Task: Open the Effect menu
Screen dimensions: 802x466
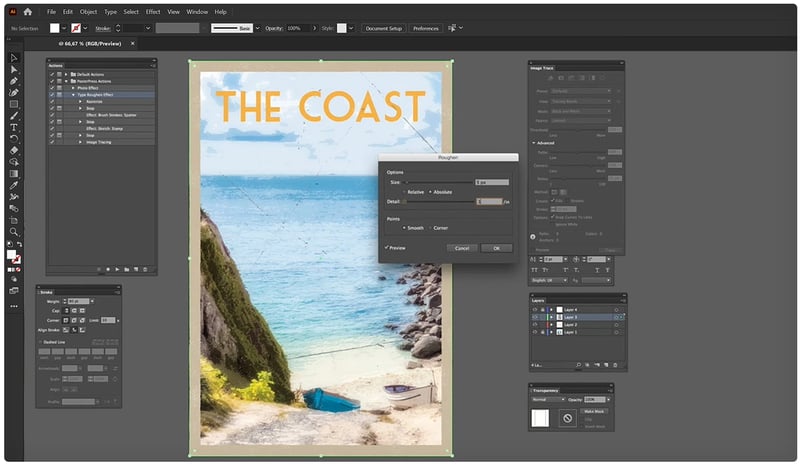Action: point(152,12)
